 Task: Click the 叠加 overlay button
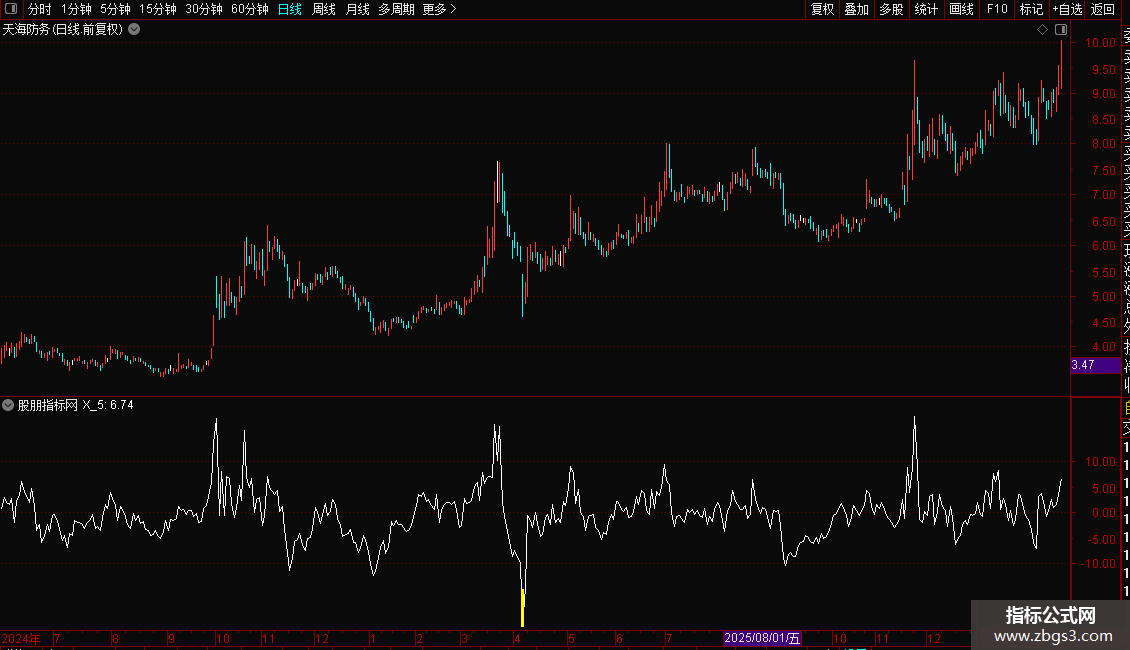pyautogui.click(x=857, y=9)
